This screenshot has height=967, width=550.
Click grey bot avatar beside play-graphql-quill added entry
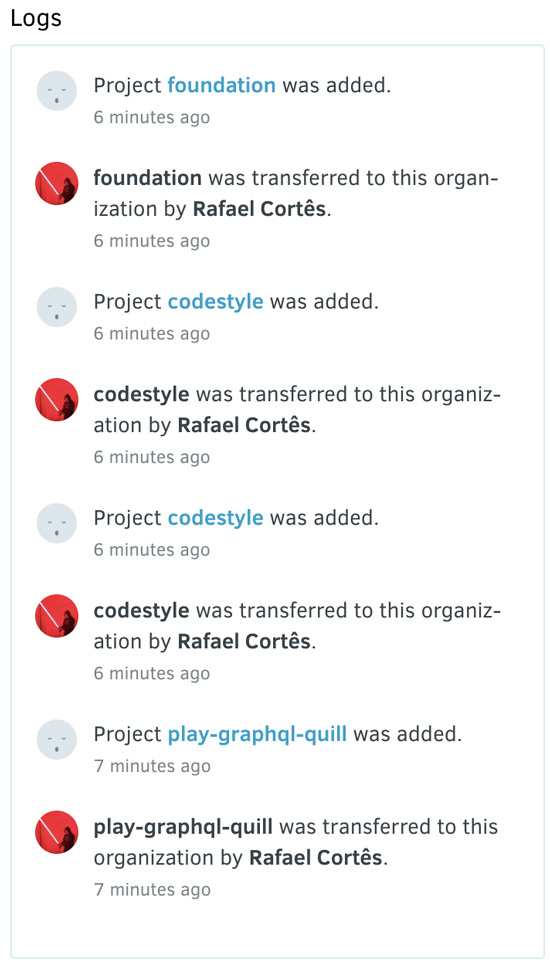57,740
